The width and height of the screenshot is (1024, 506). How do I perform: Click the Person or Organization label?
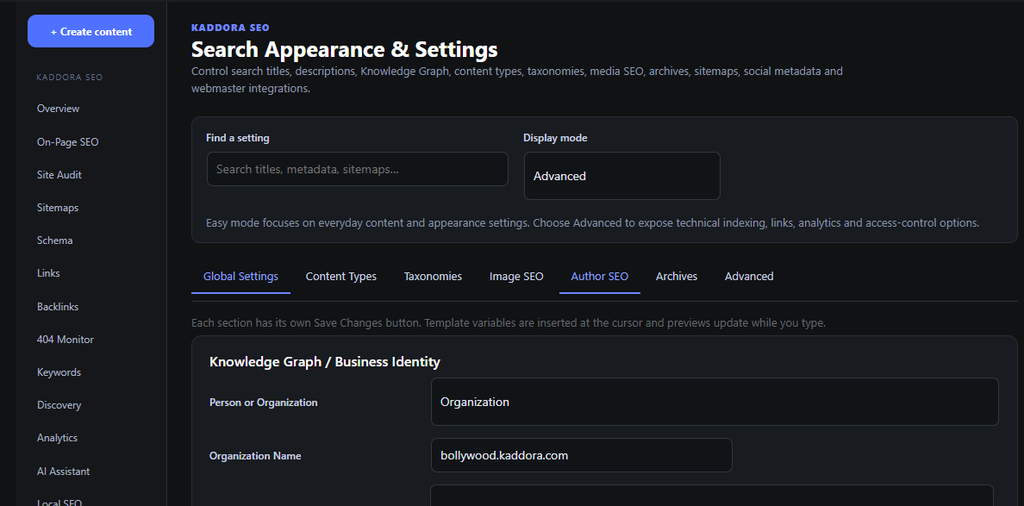coord(263,402)
